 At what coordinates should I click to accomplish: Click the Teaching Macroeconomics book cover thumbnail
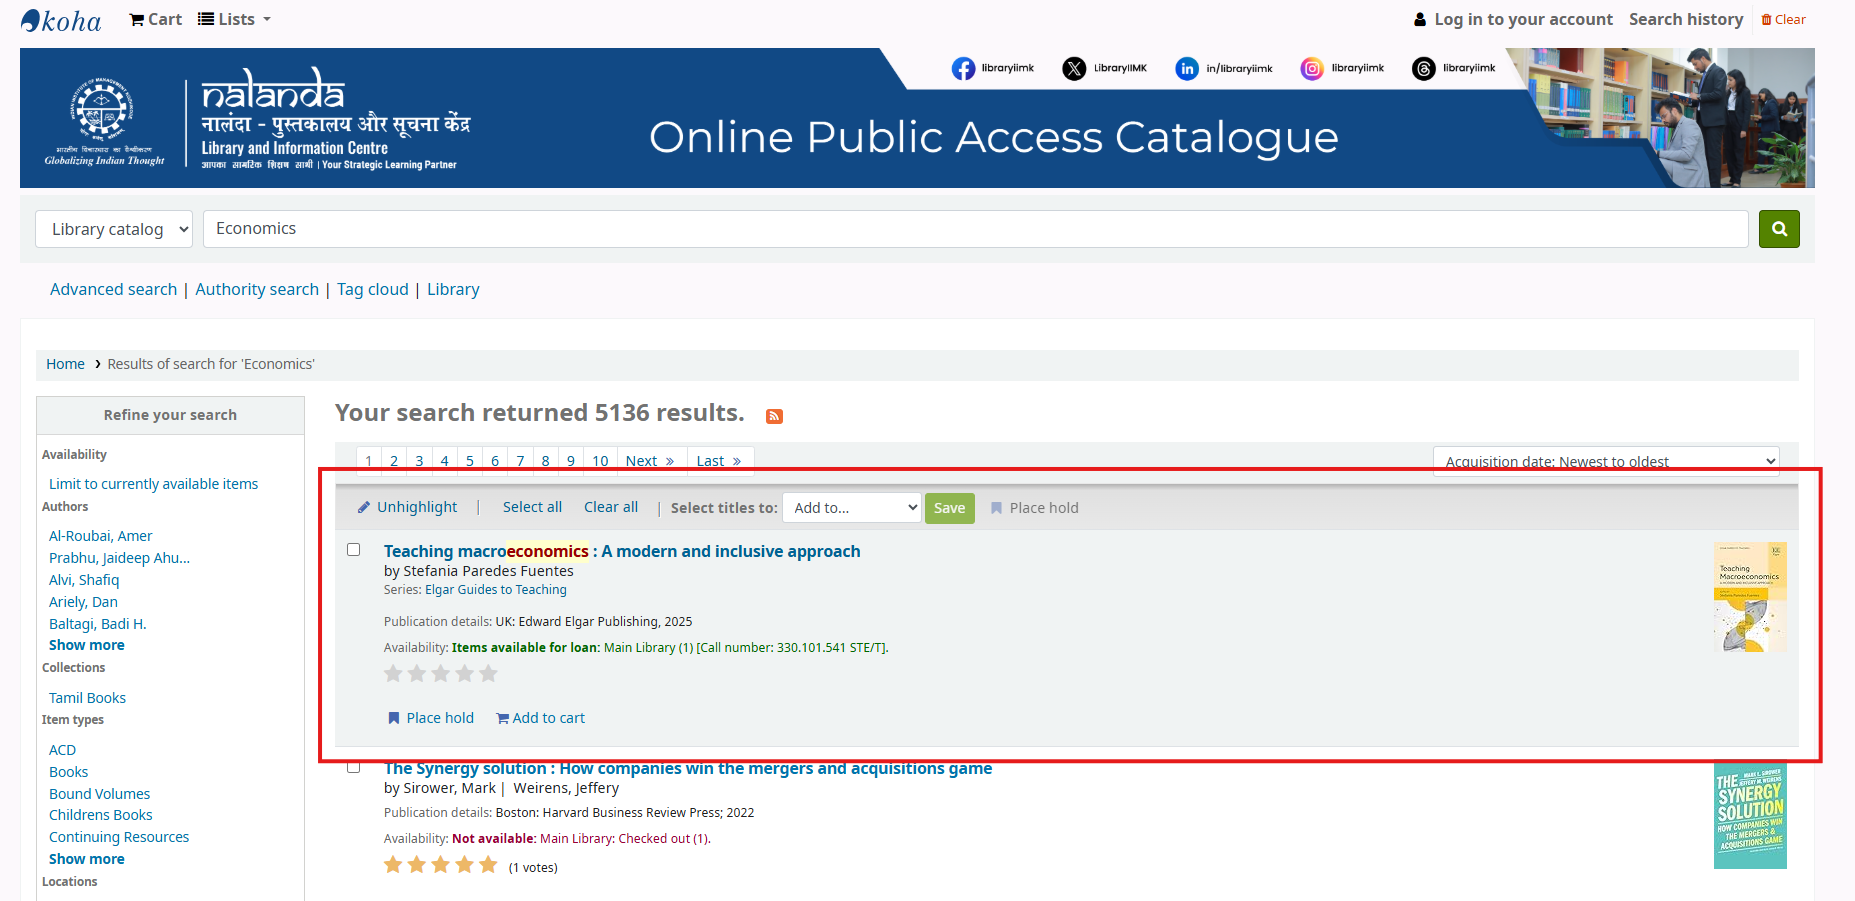[x=1749, y=597]
